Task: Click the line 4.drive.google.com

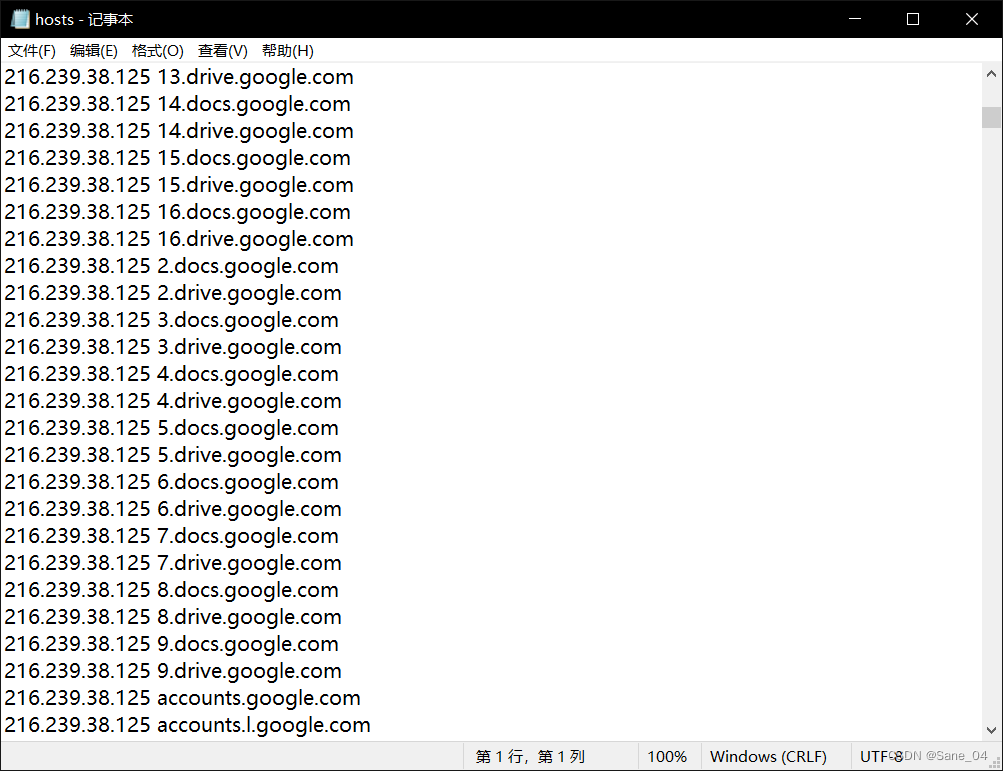Action: point(173,401)
